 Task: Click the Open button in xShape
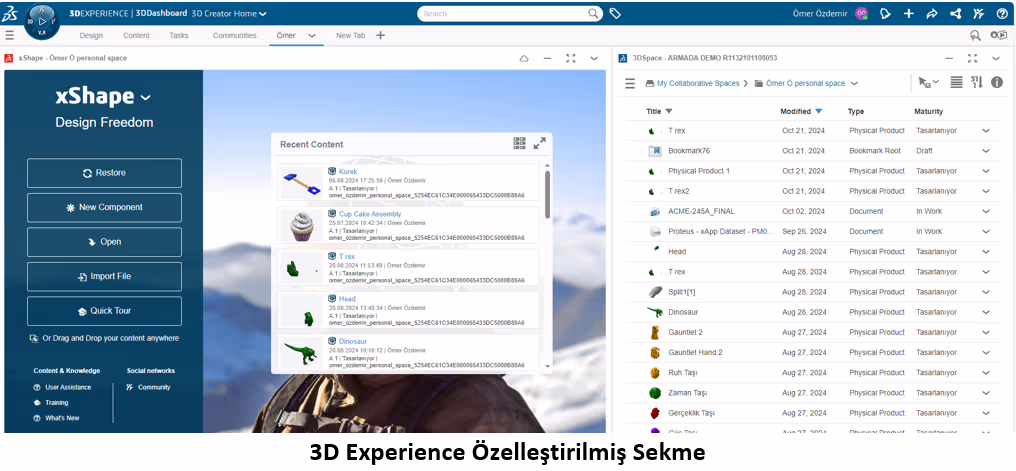[x=104, y=242]
